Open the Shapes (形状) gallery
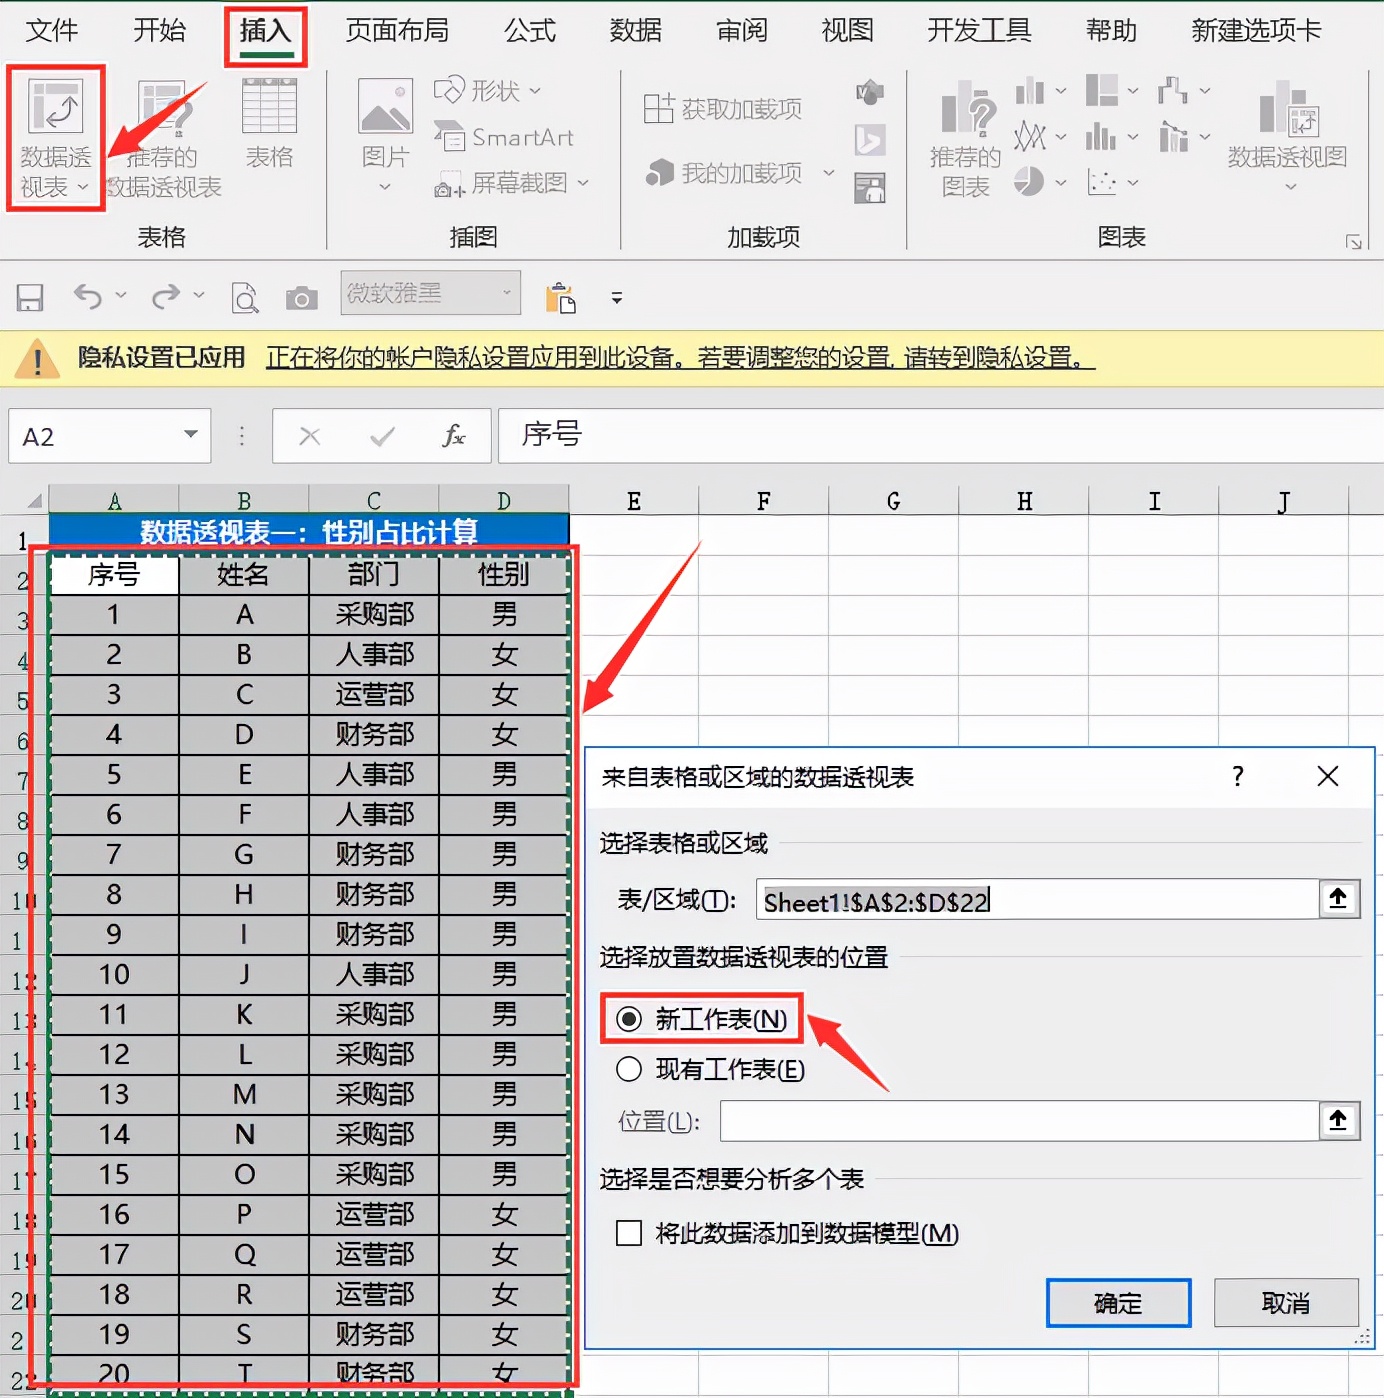This screenshot has width=1384, height=1398. click(487, 91)
